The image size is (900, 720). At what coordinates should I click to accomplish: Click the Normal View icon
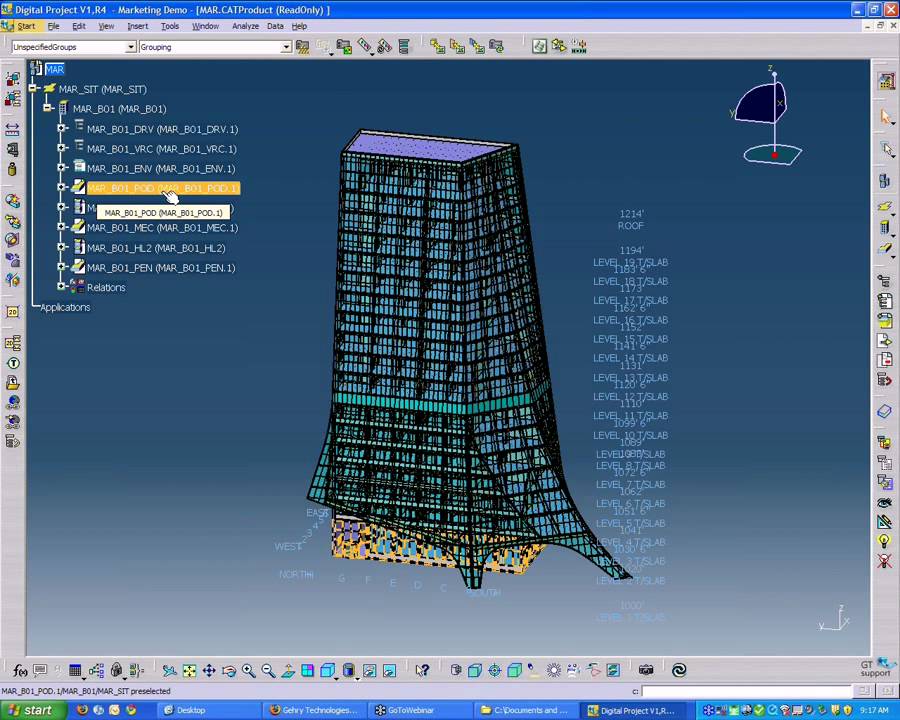point(288,670)
